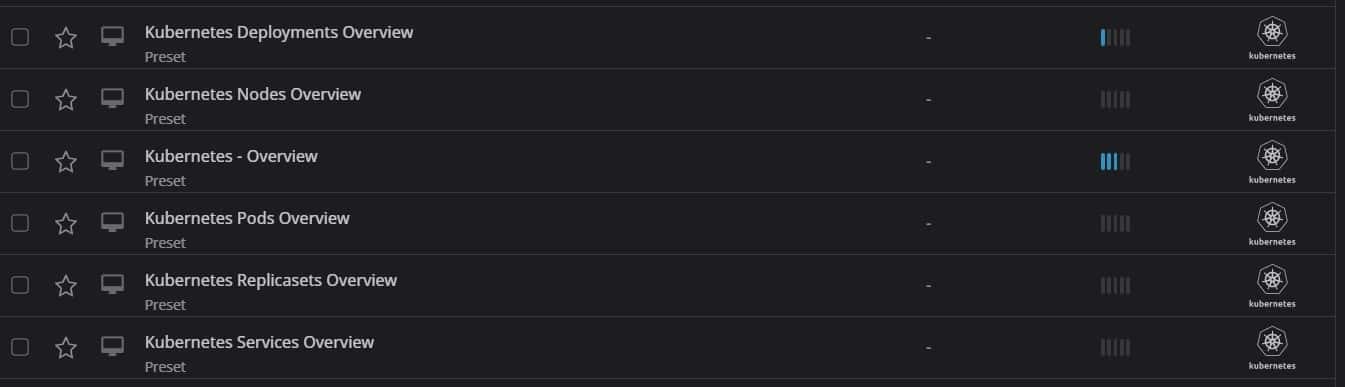Screen dimensions: 1345x387
Task: Click popularity bars for Kubernetes - Overview
Action: point(1115,162)
